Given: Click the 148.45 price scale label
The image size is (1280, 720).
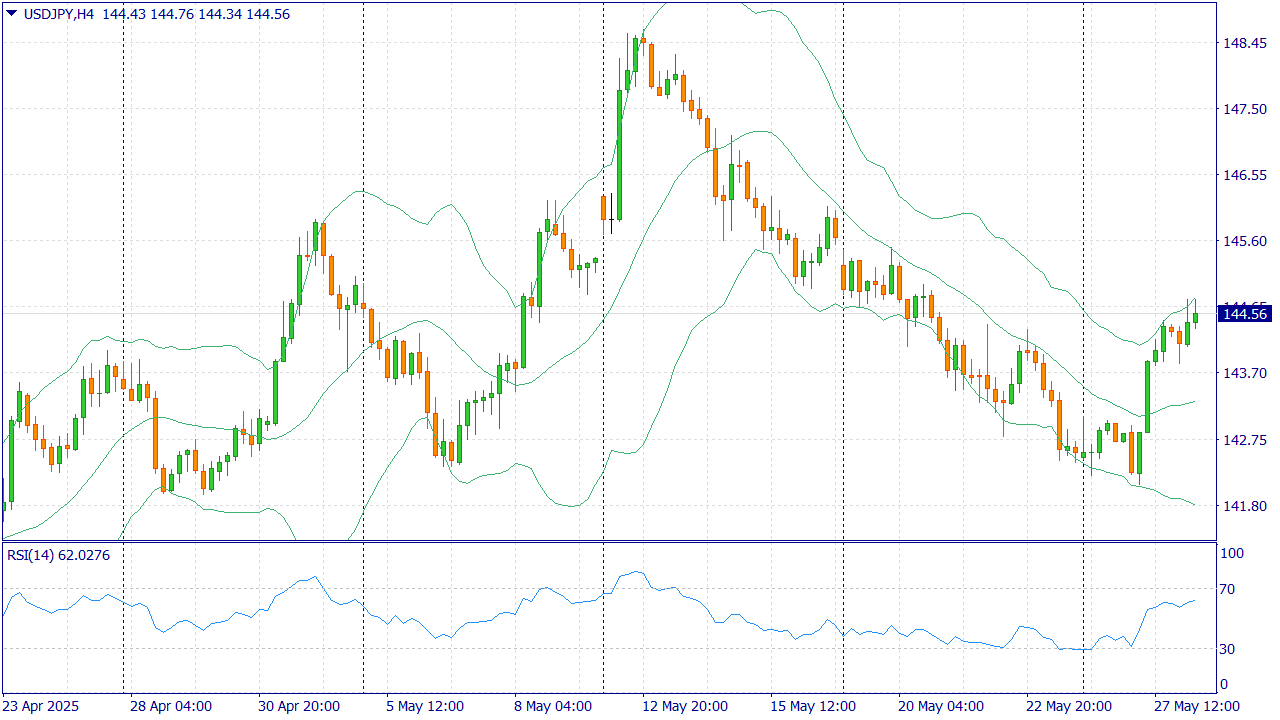Looking at the screenshot, I should point(1244,43).
